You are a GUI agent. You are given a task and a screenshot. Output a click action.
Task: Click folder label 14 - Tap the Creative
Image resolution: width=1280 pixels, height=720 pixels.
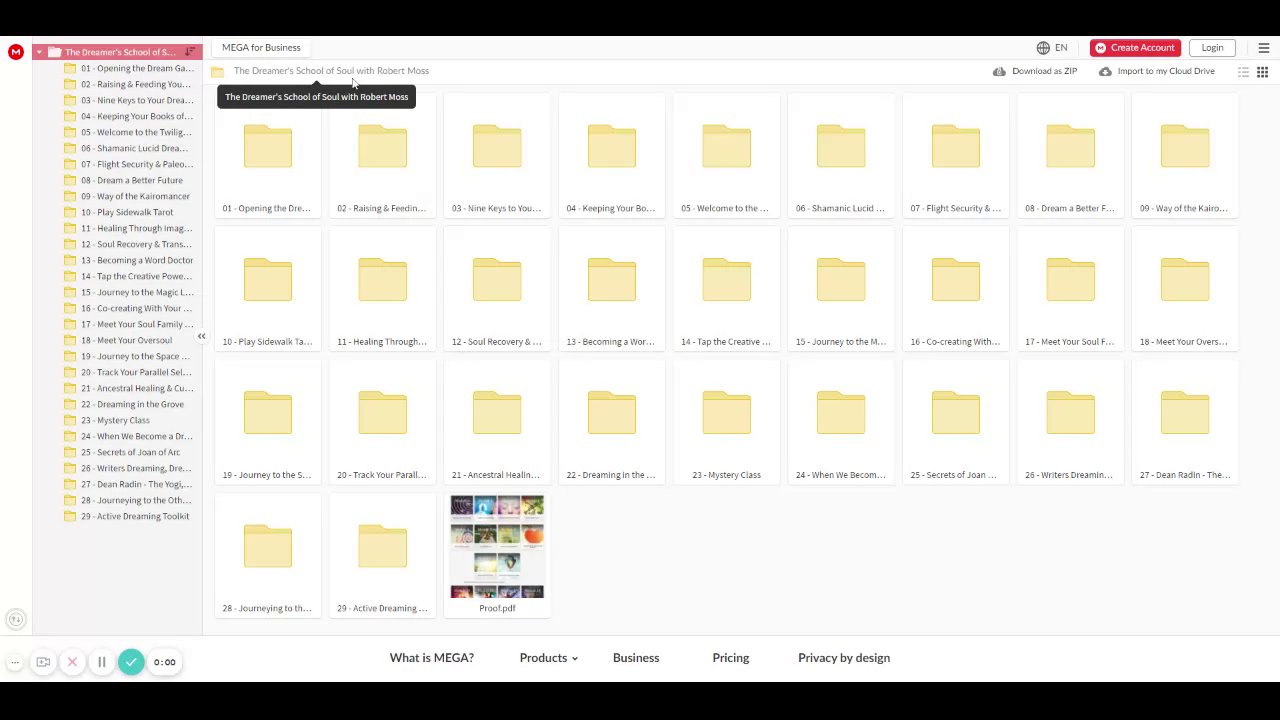click(x=726, y=342)
